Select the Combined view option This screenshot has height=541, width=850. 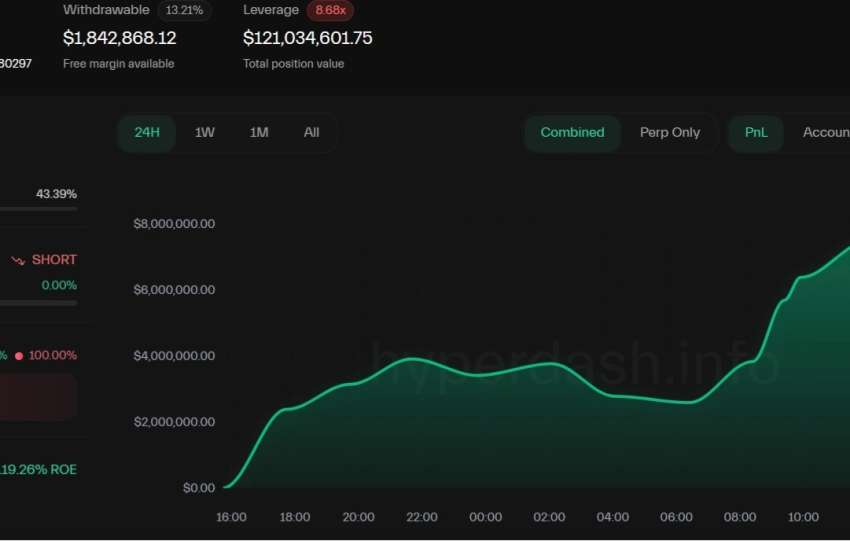[572, 132]
